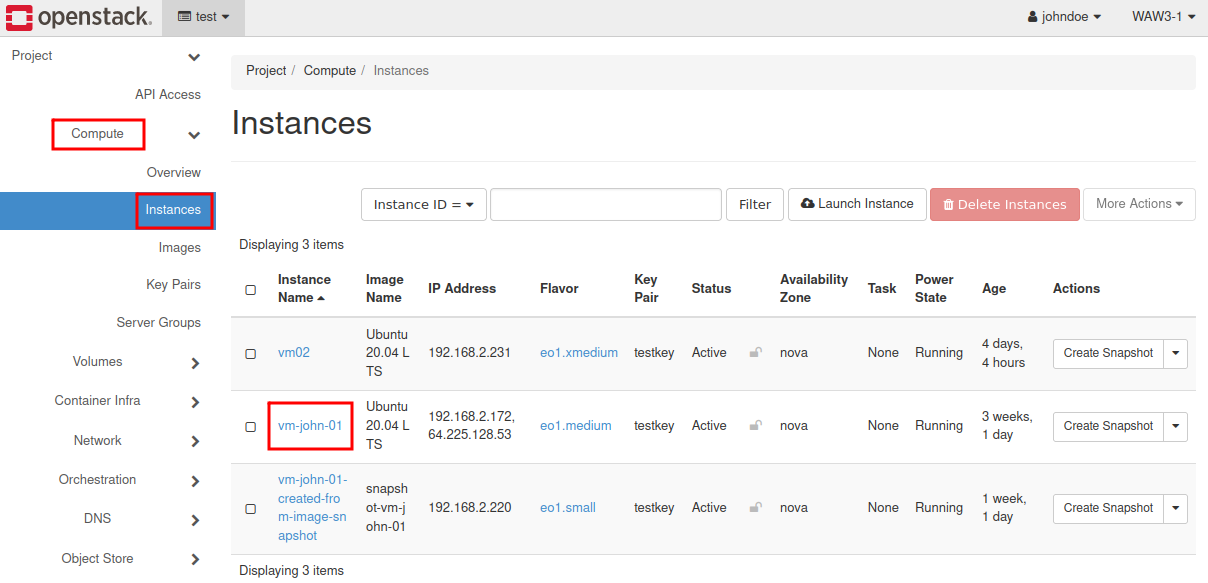Open actions dropdown arrow for vm02
This screenshot has width=1208, height=583.
point(1175,353)
